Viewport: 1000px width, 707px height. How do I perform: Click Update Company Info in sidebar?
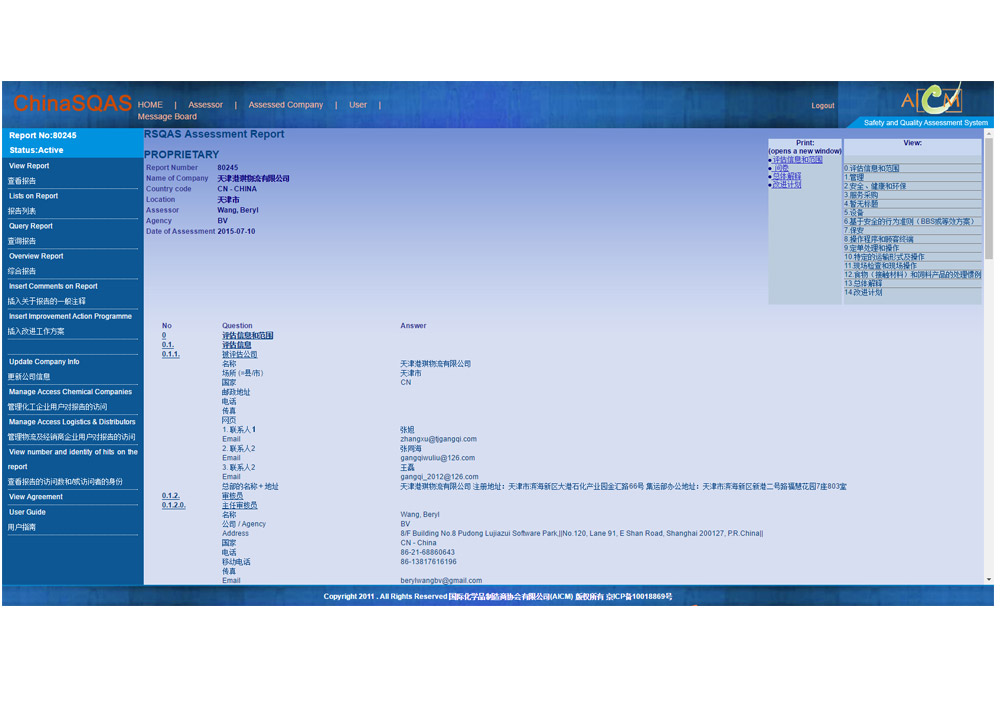click(44, 362)
